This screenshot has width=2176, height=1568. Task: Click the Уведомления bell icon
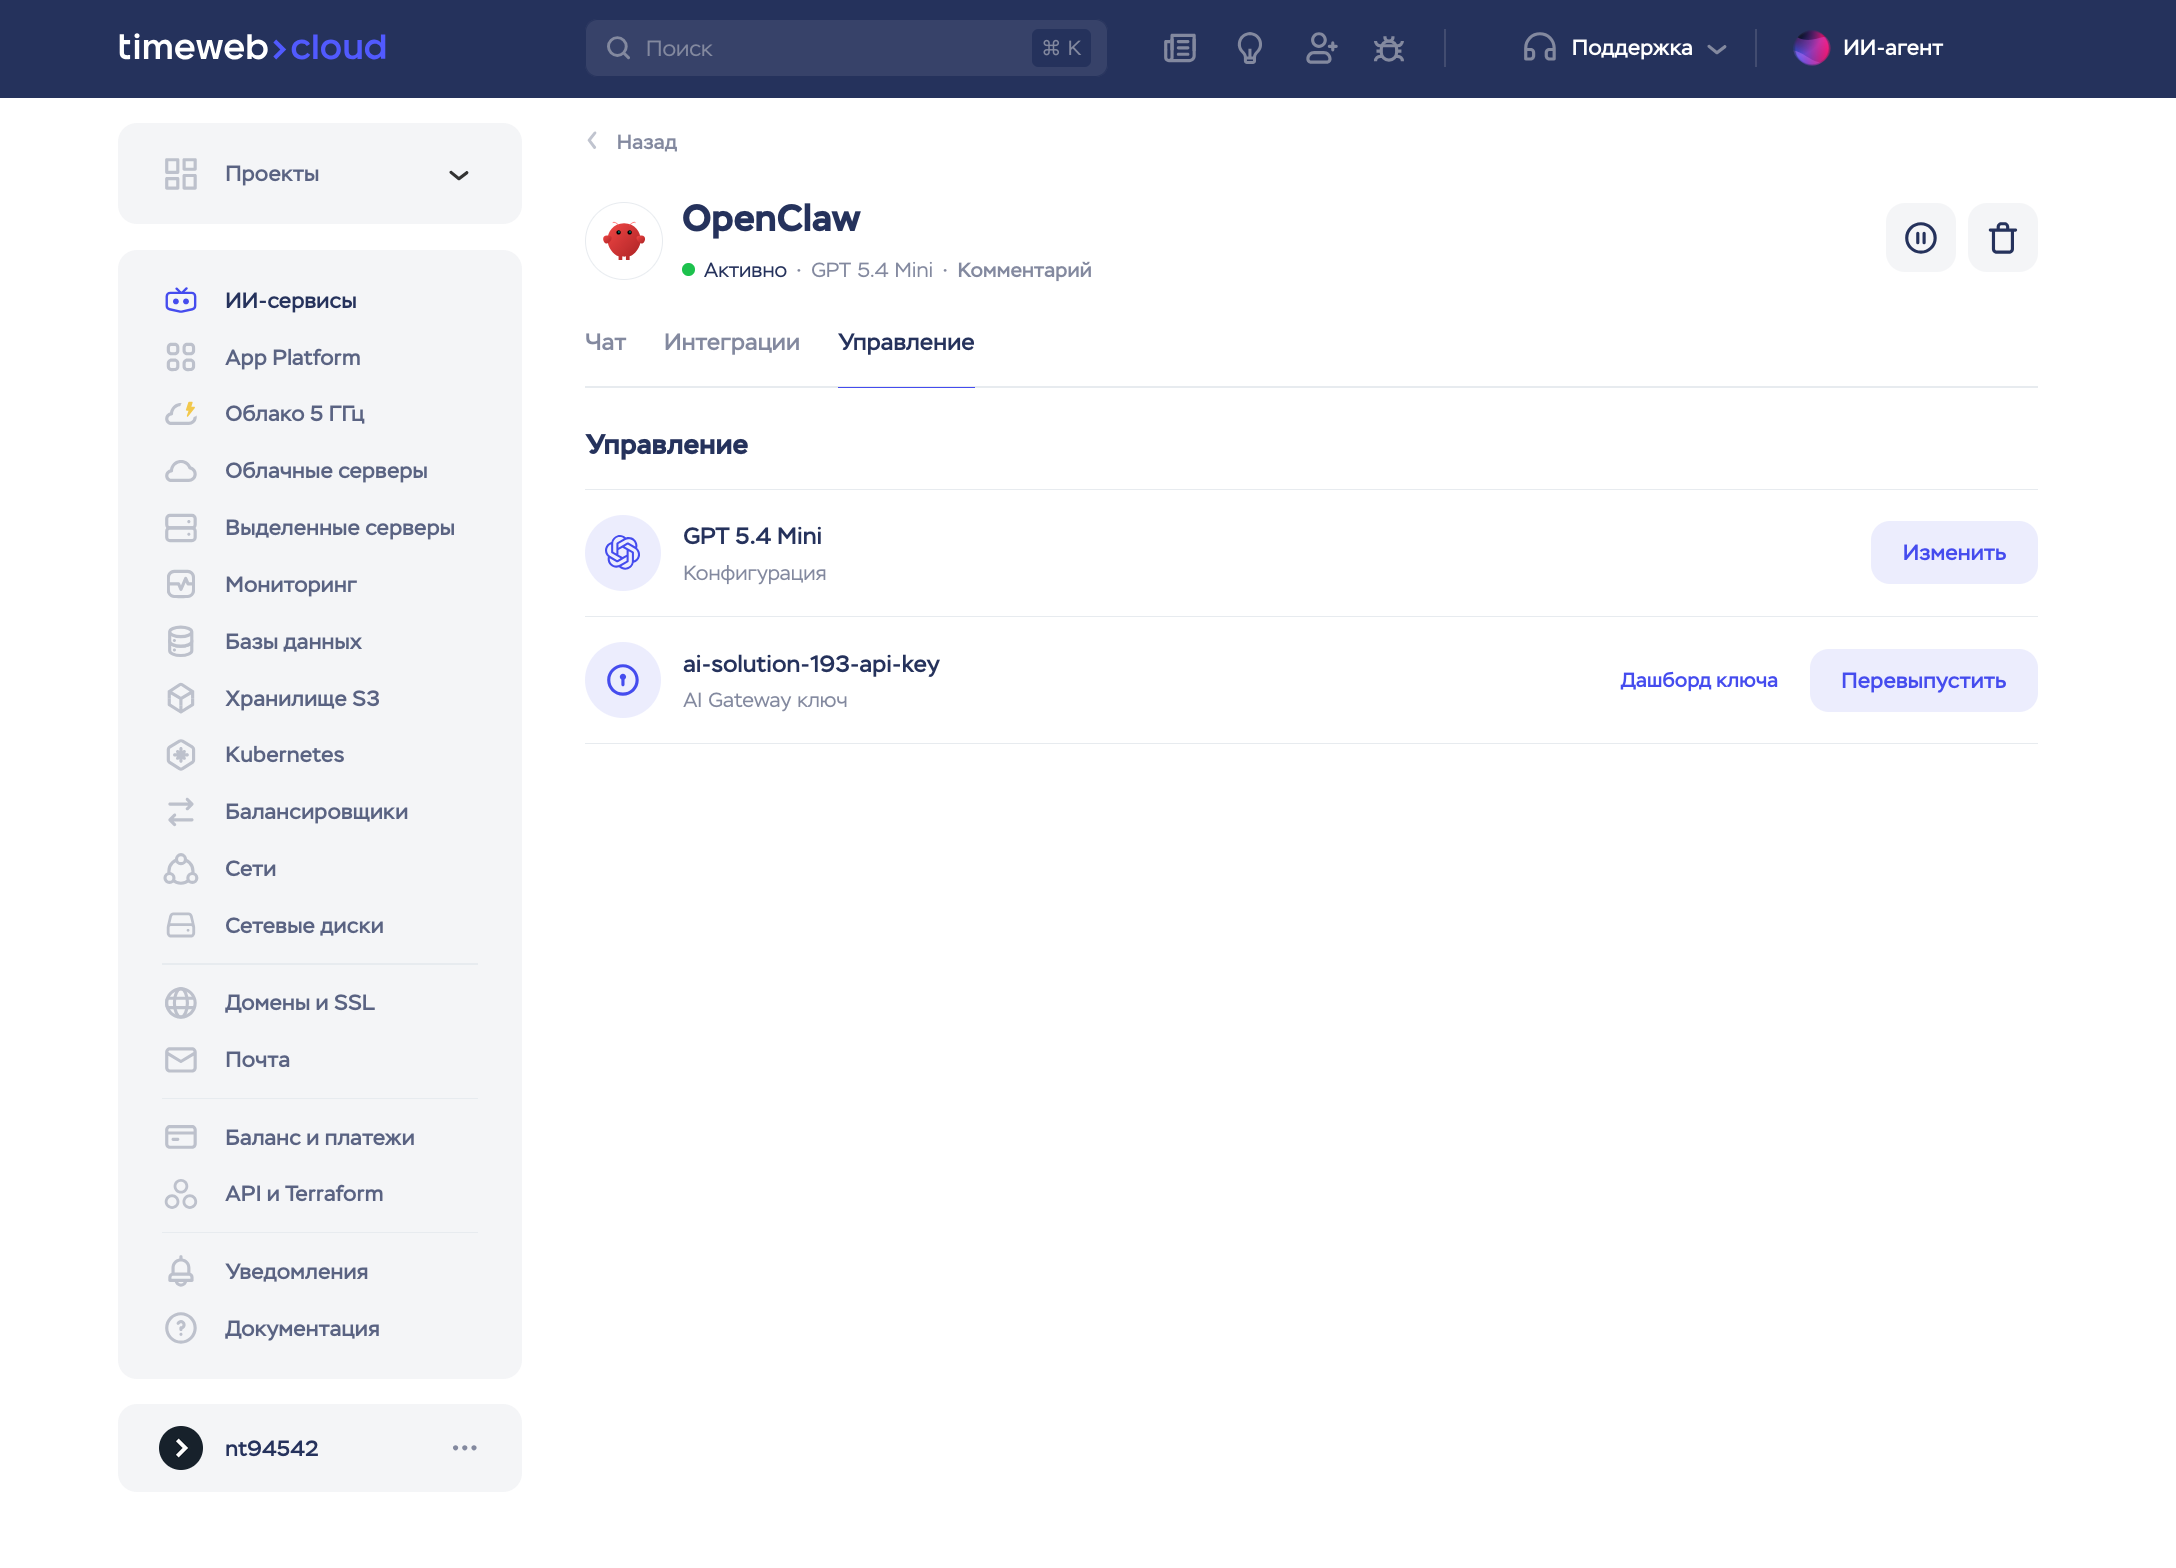[x=181, y=1271]
